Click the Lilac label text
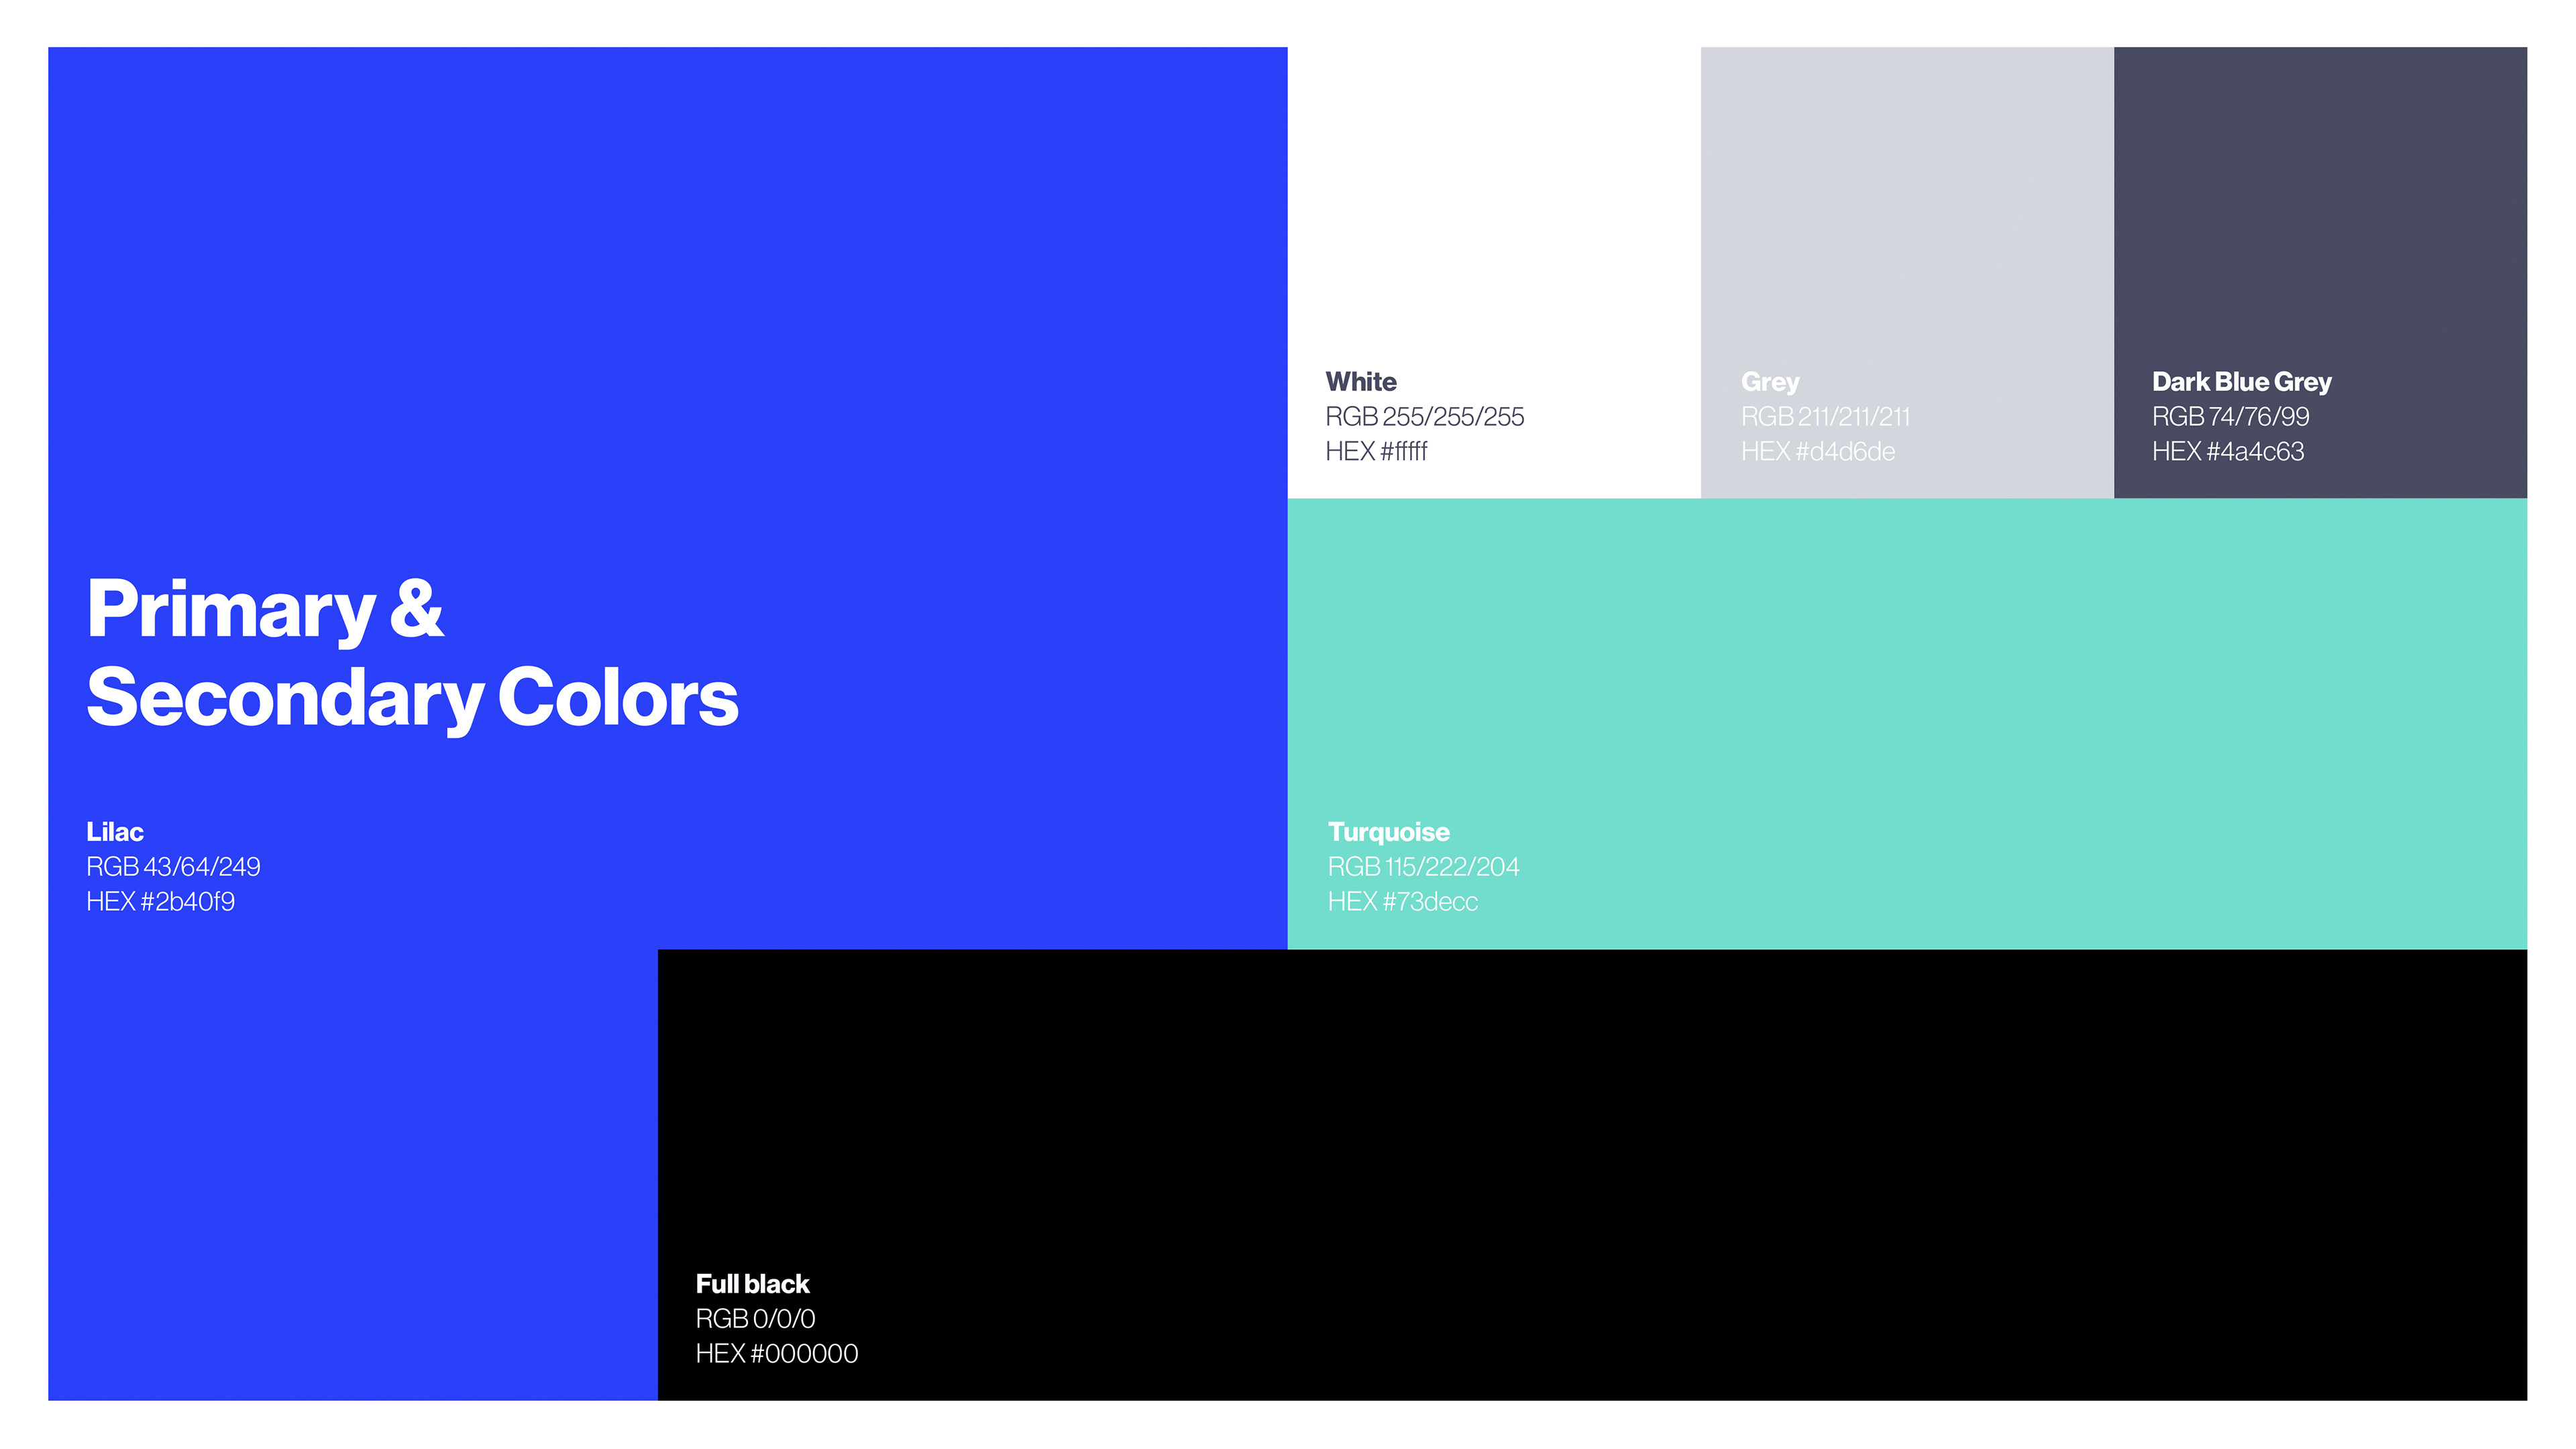The width and height of the screenshot is (2576, 1449). click(x=114, y=832)
